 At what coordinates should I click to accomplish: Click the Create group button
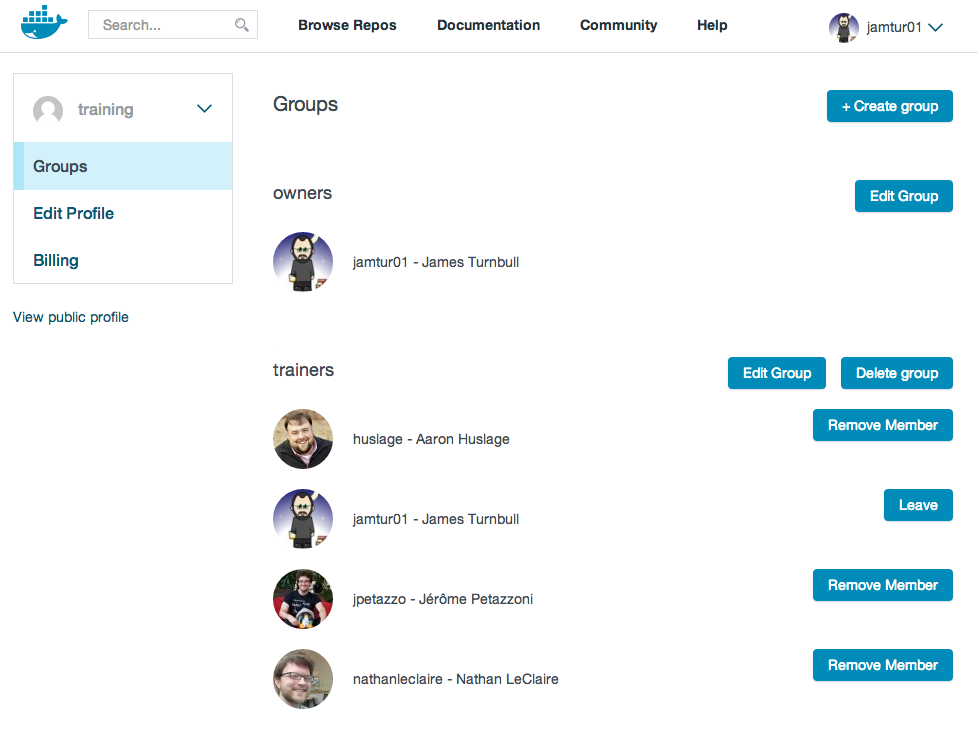[x=889, y=106]
